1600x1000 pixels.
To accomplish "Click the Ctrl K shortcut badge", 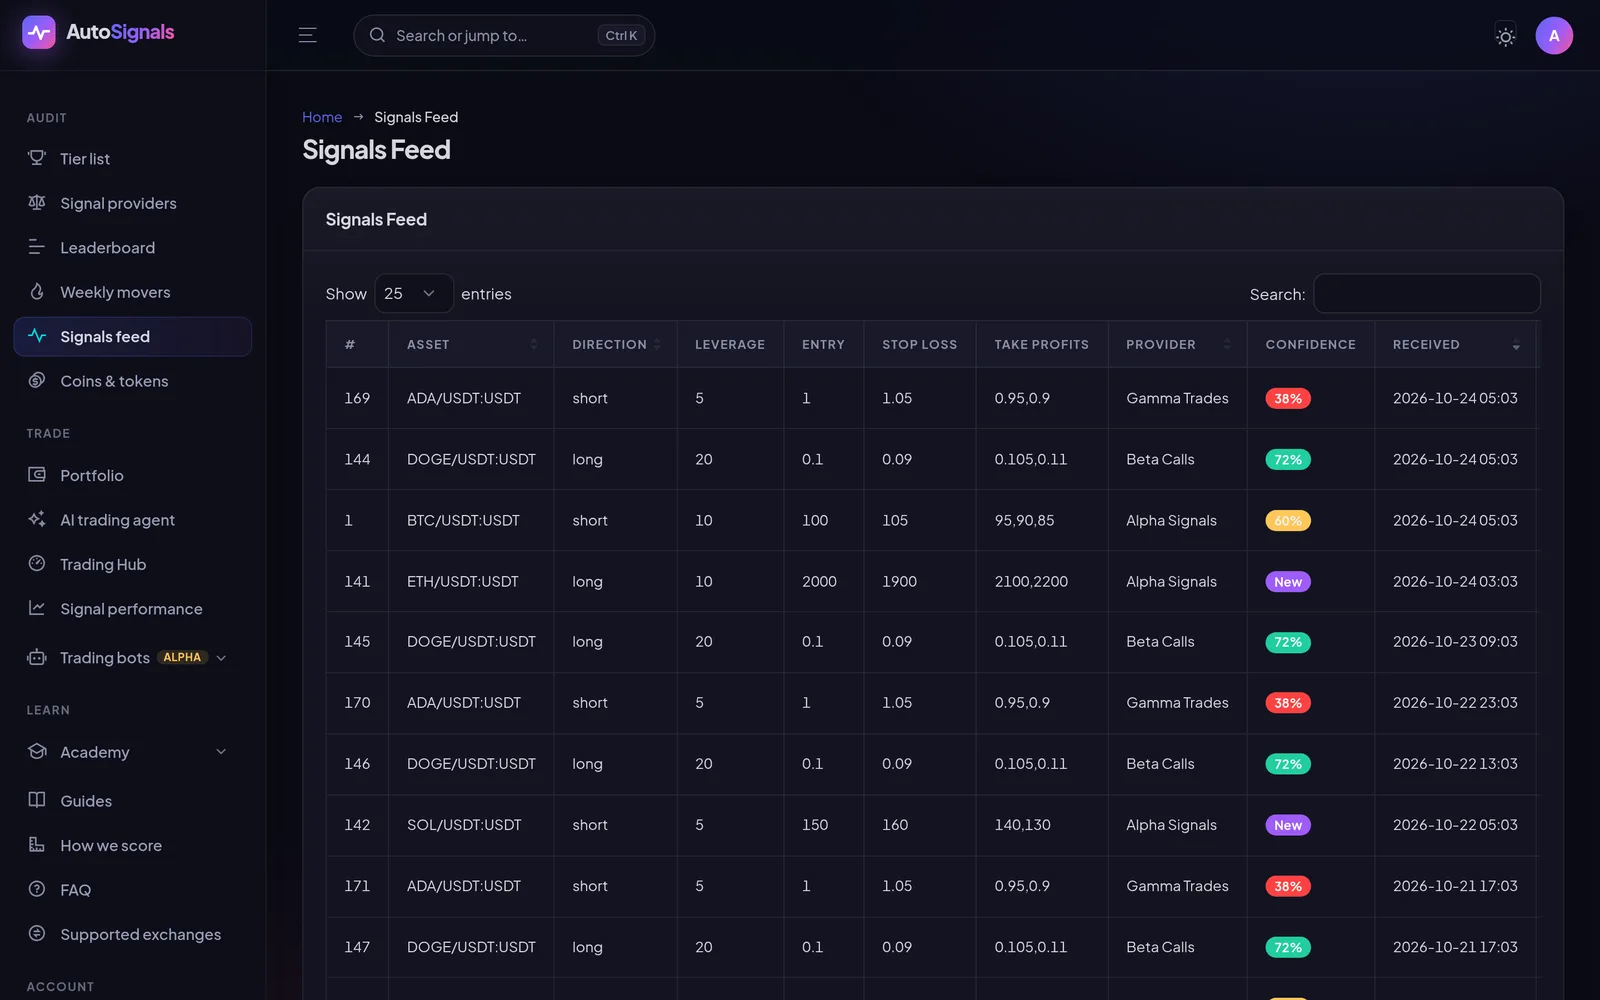I will point(621,36).
